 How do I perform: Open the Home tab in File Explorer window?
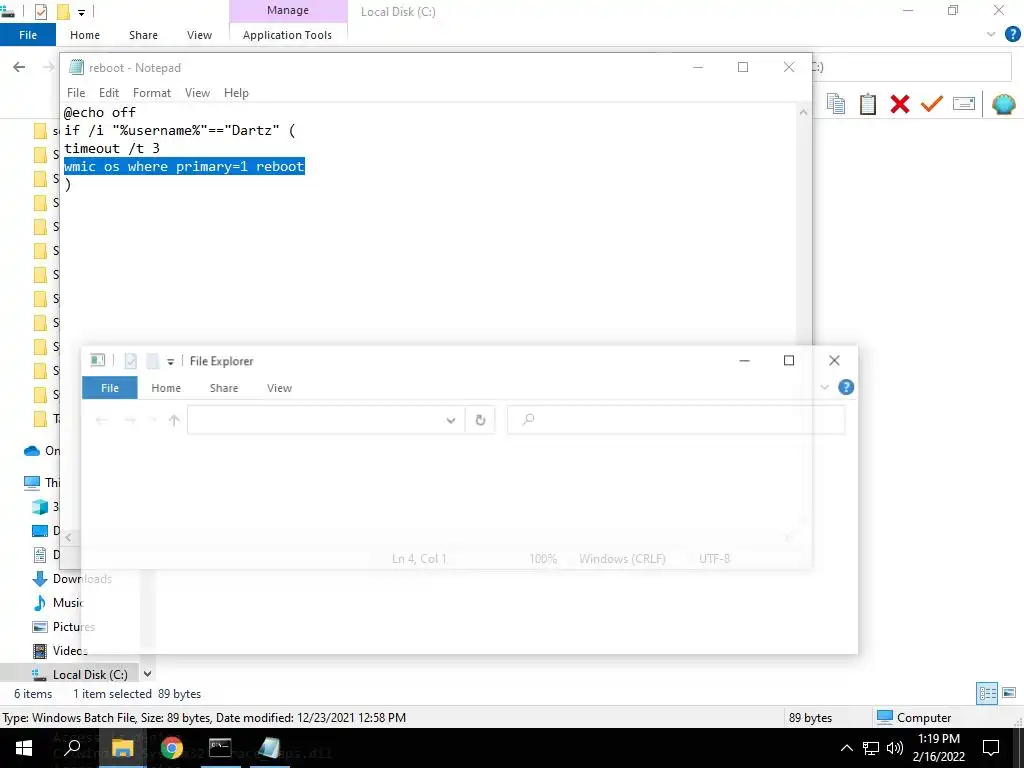click(166, 388)
